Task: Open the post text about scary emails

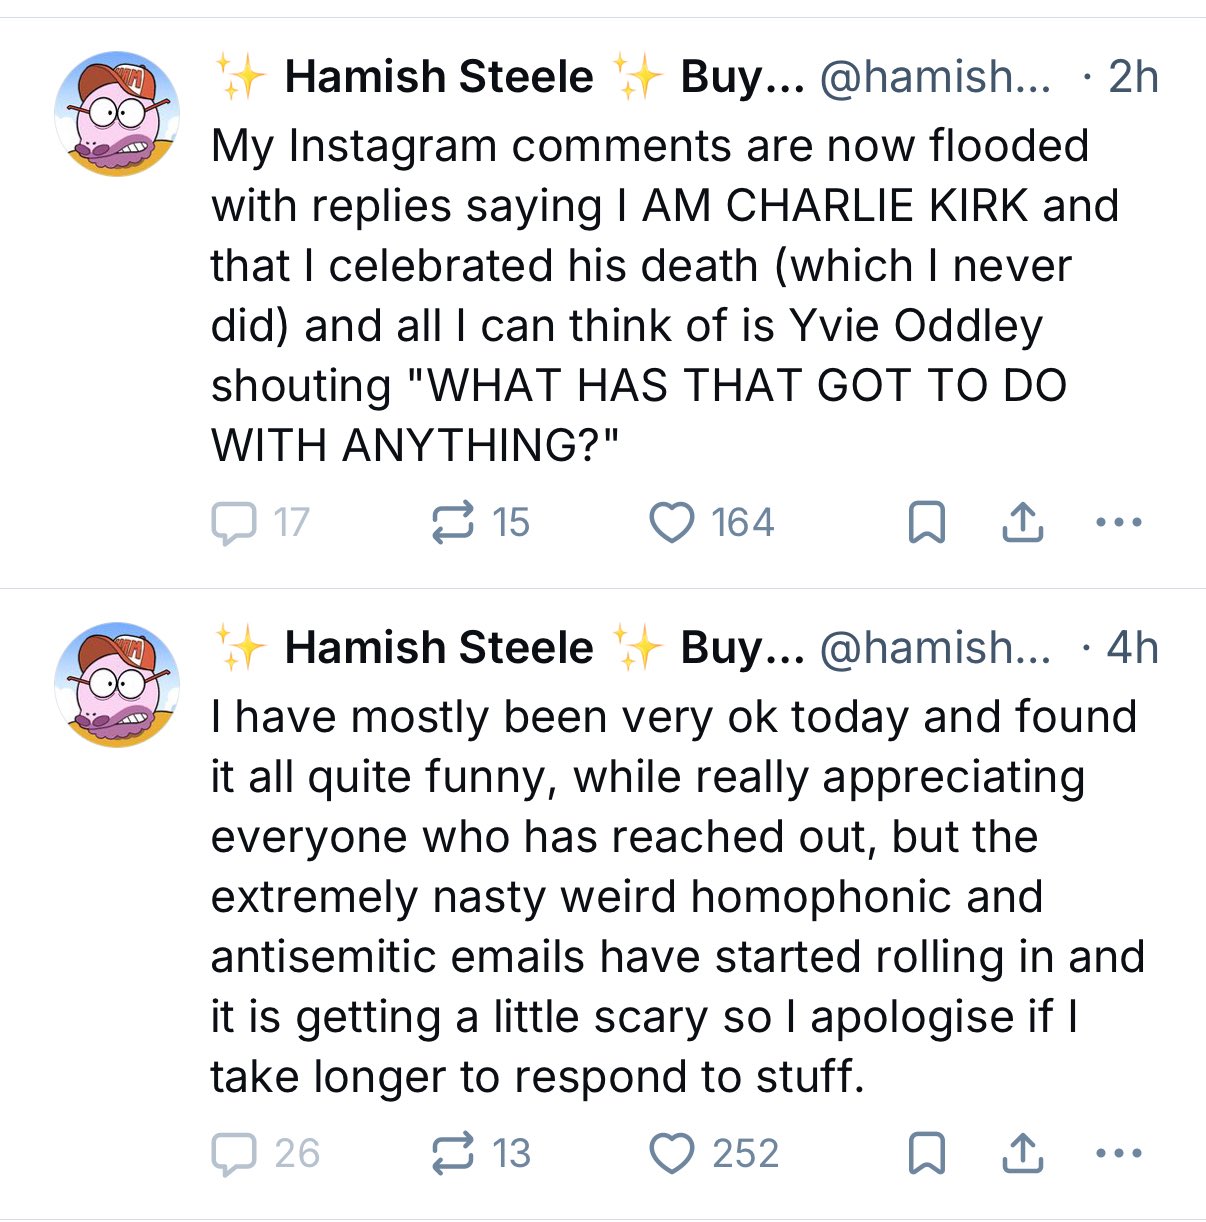Action: [x=670, y=896]
